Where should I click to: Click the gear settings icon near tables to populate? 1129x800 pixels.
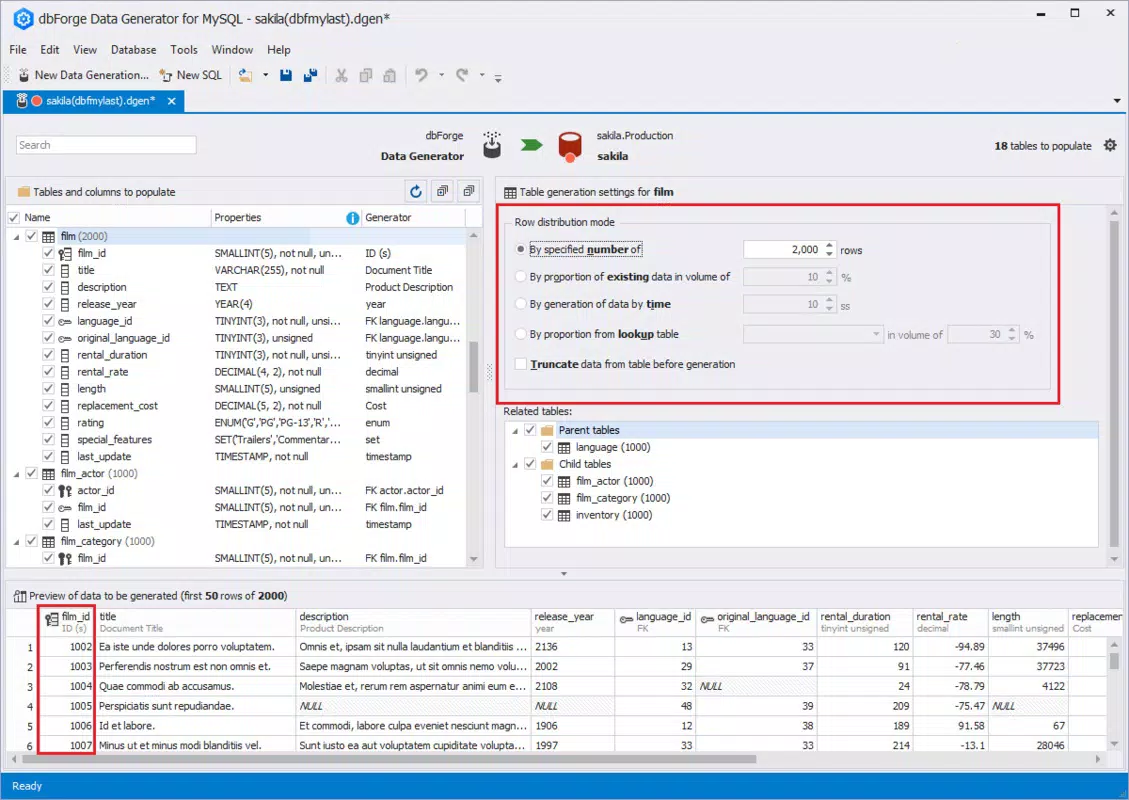pos(1110,145)
